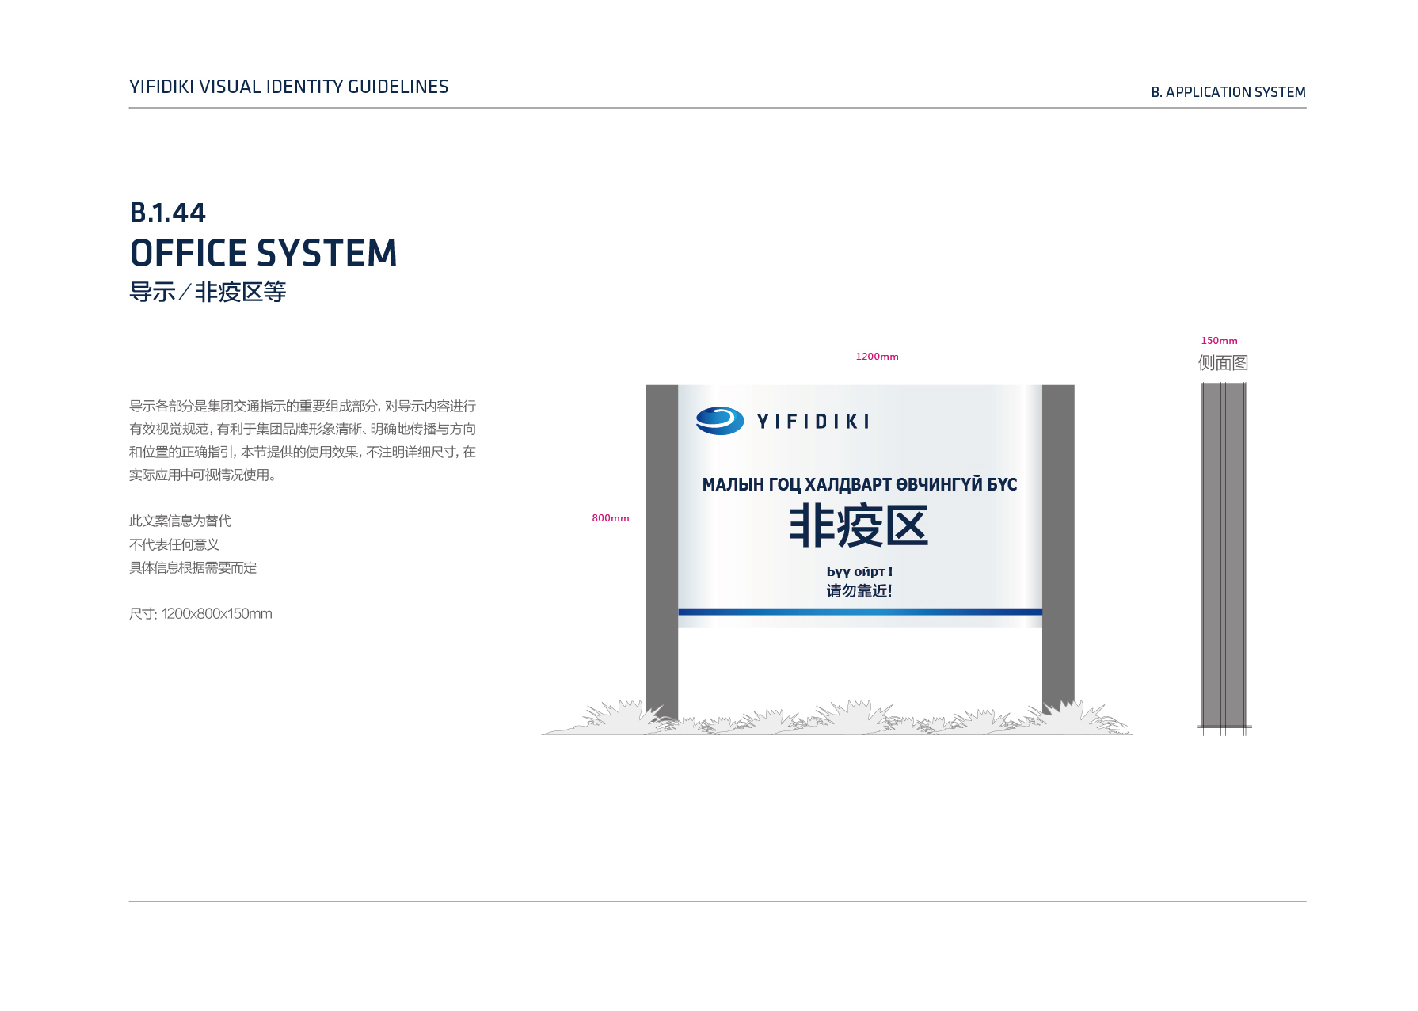This screenshot has width=1418, height=1011.
Task: Click the B.1.44 section number
Action: 168,213
